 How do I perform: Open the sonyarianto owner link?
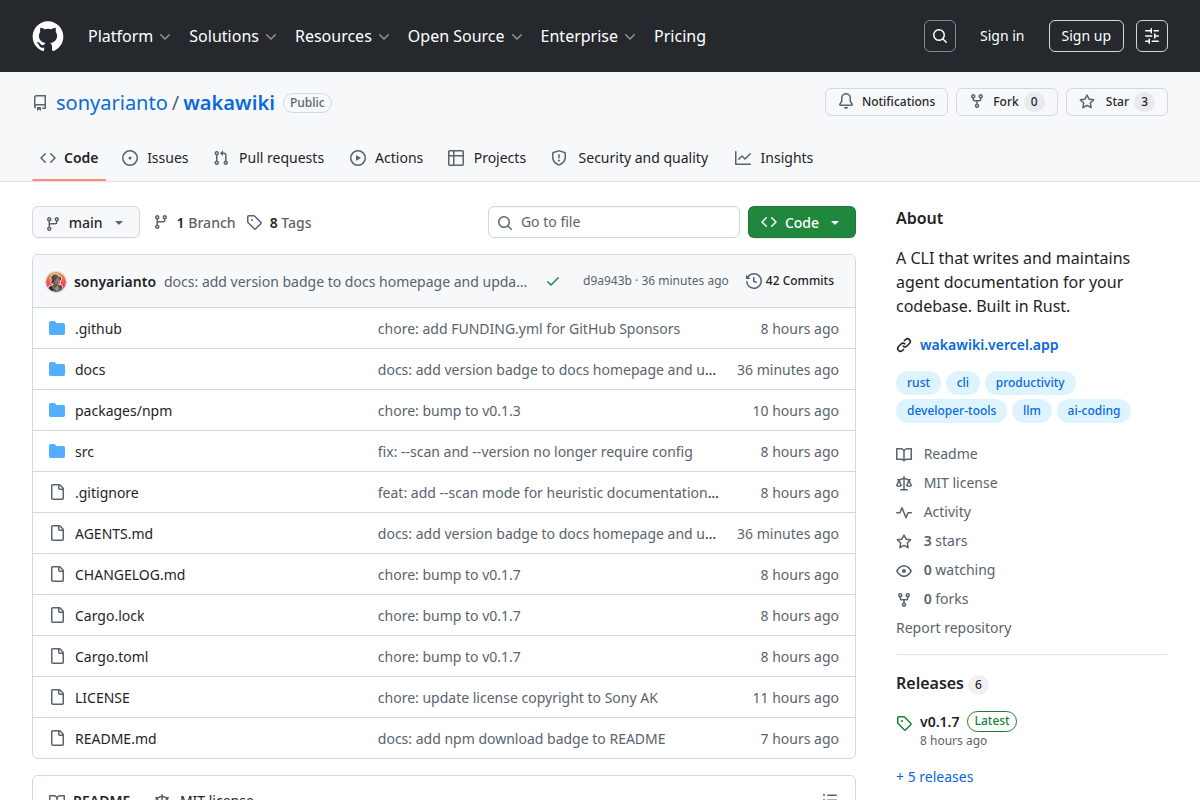(x=112, y=103)
